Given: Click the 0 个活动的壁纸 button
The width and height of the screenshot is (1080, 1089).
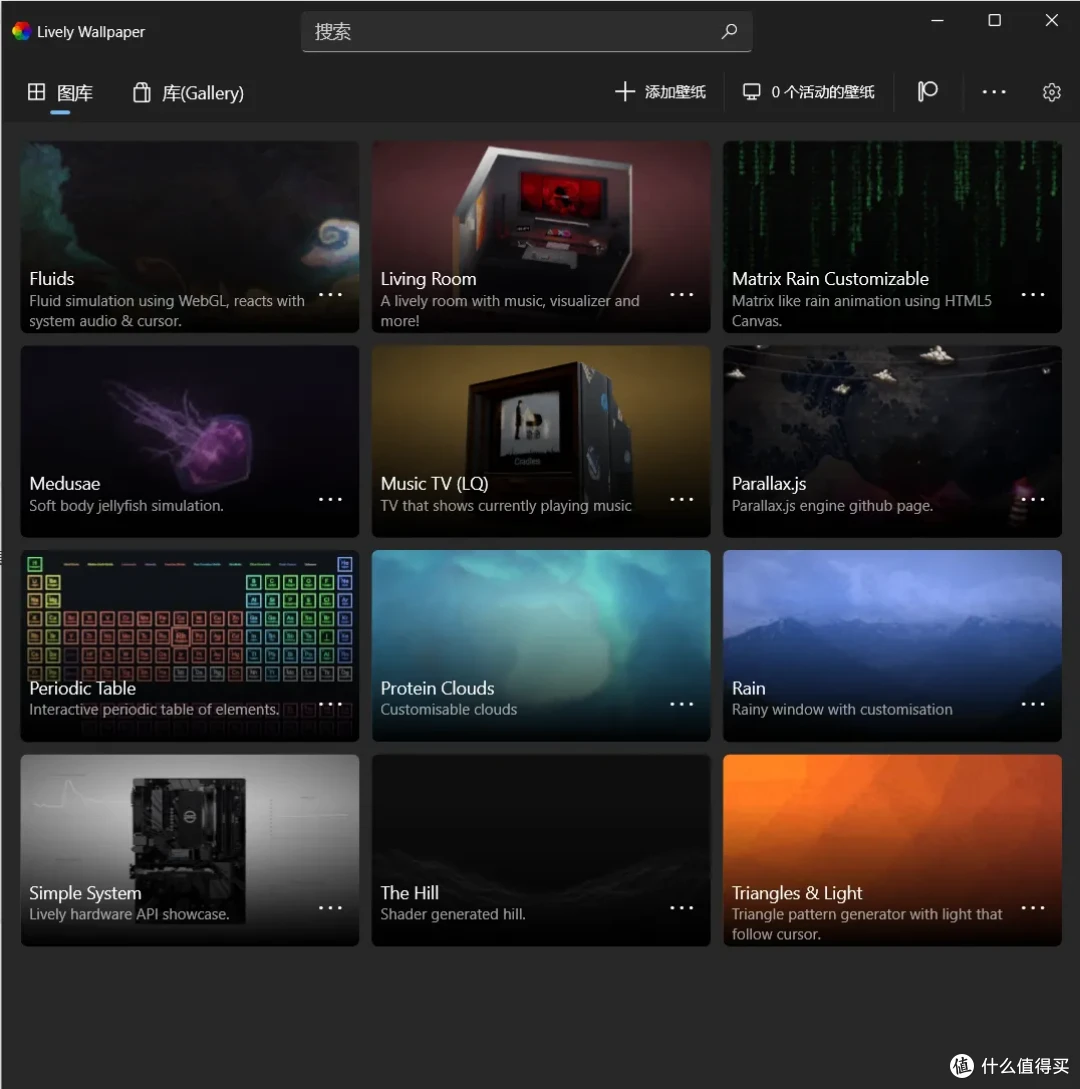Looking at the screenshot, I should [x=808, y=92].
